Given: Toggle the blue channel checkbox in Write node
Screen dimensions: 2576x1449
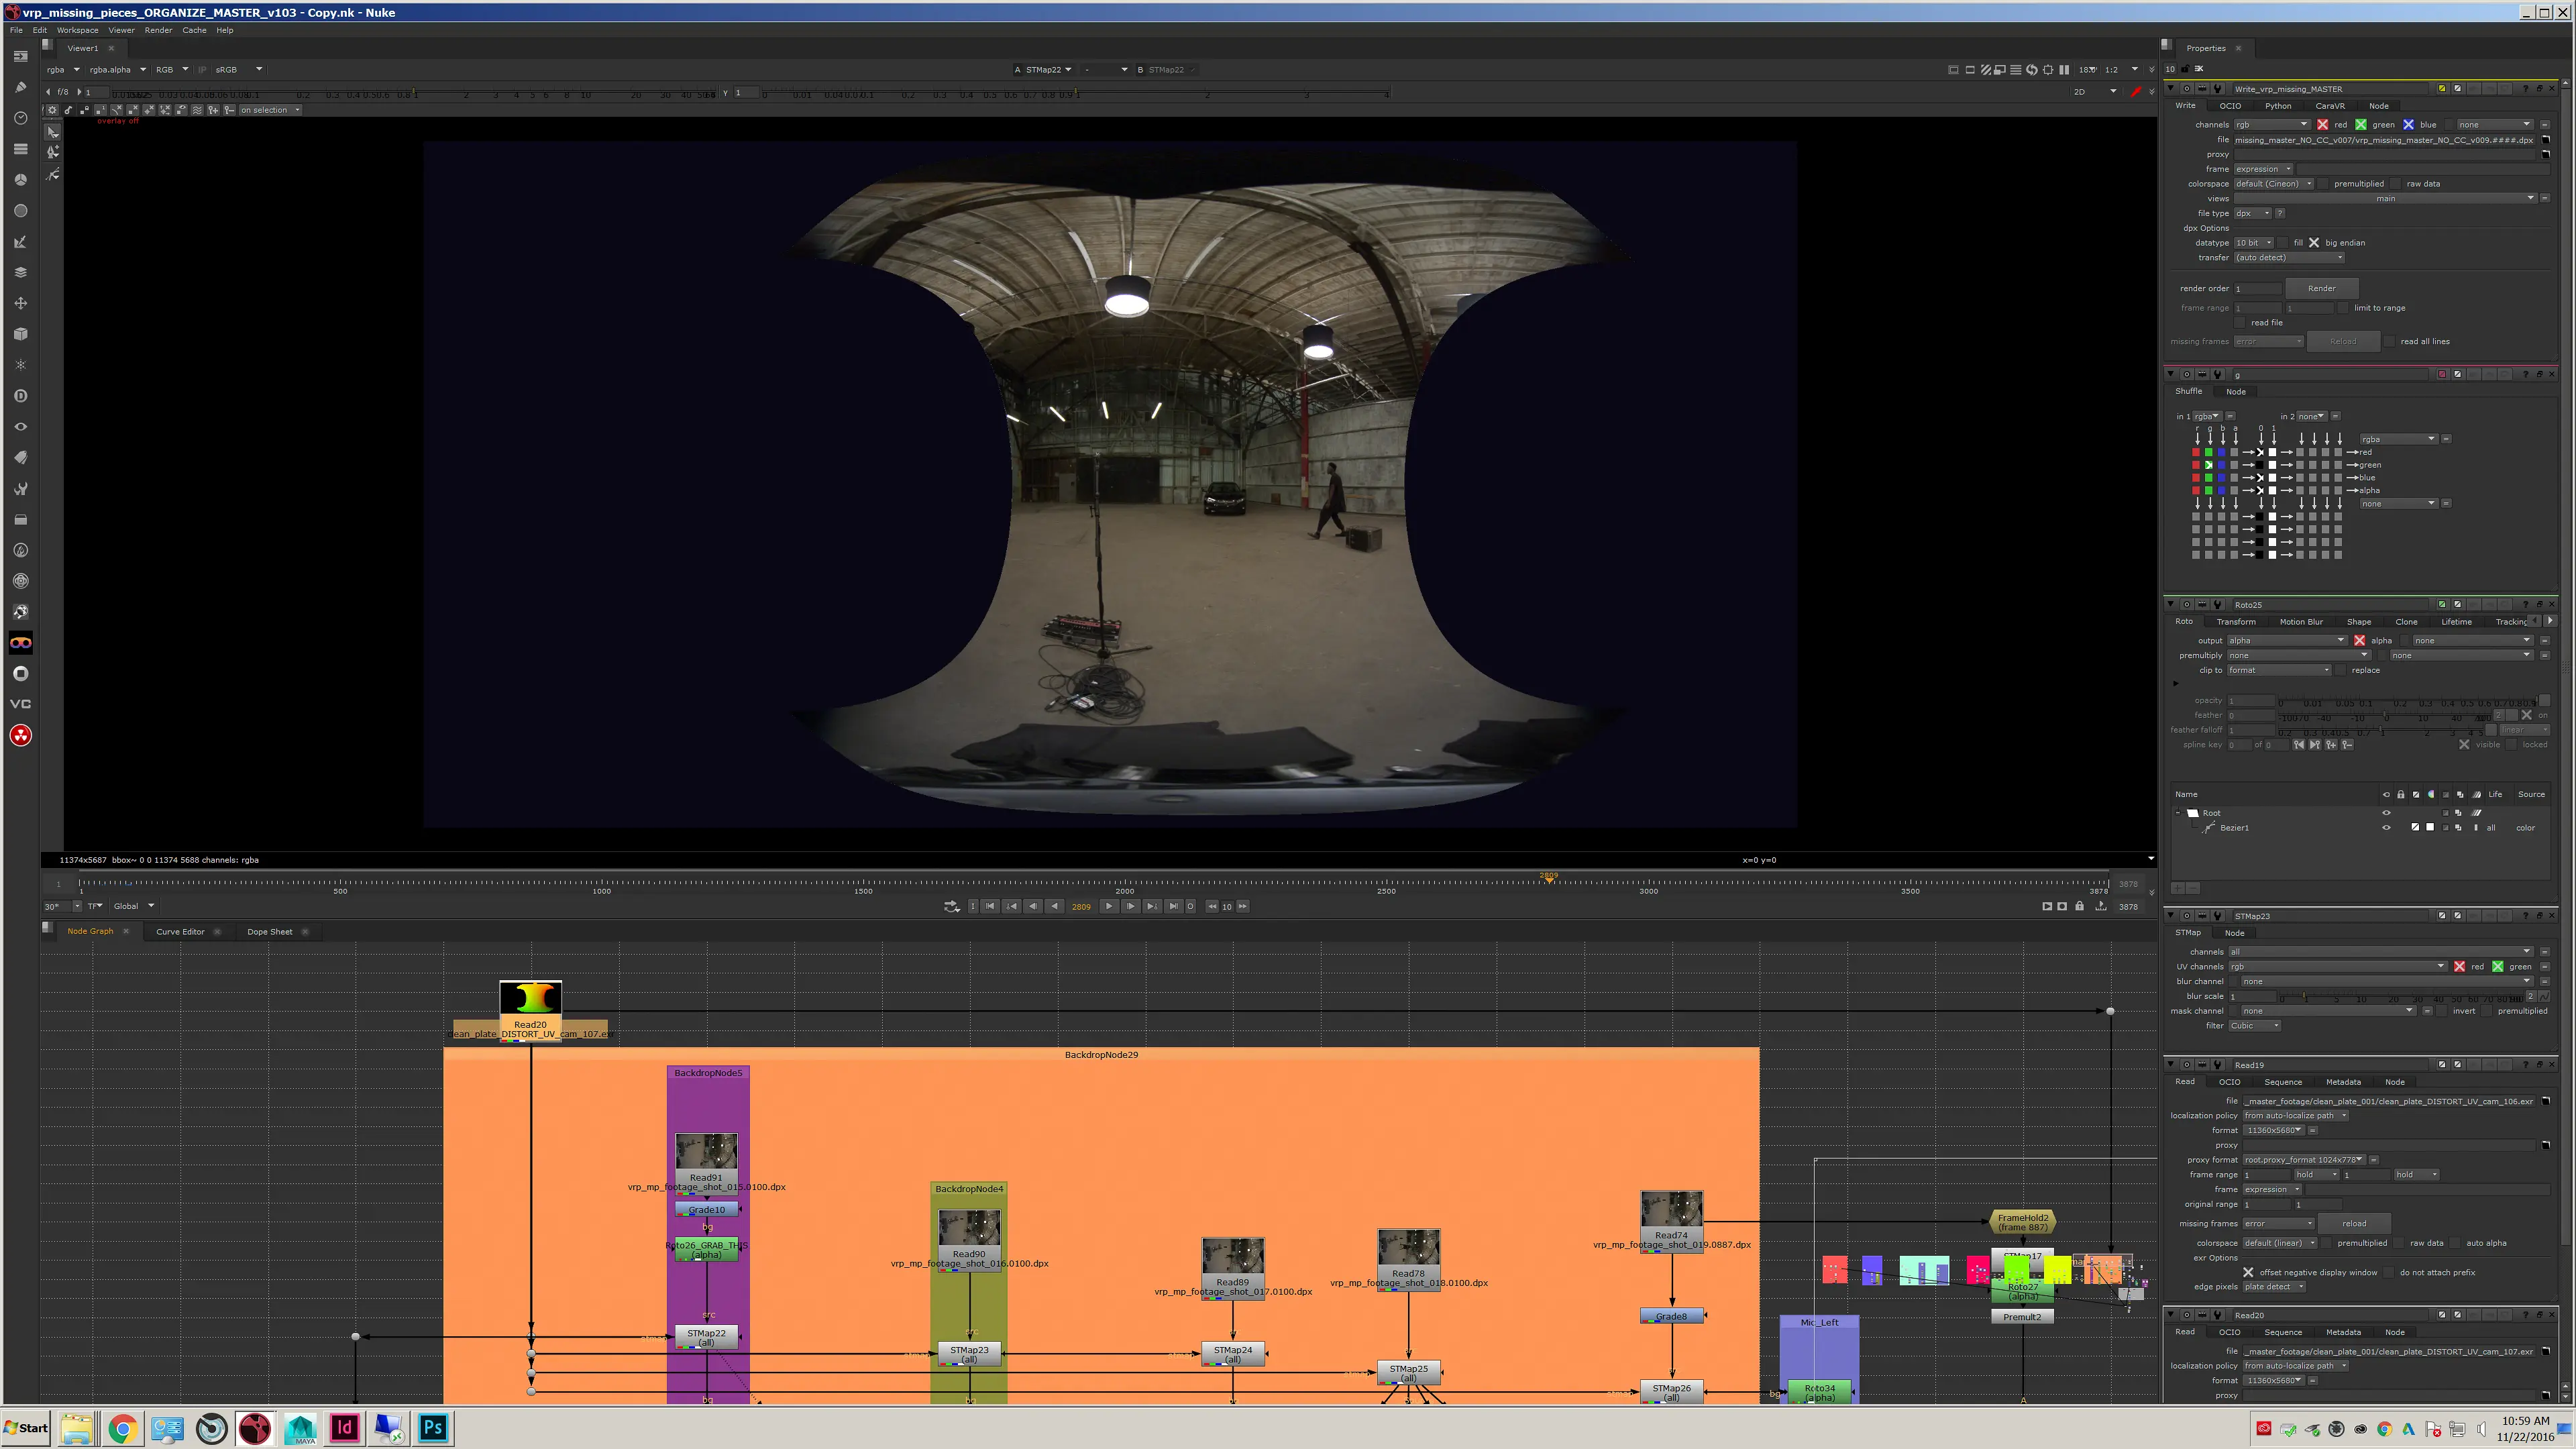Looking at the screenshot, I should 2408,125.
